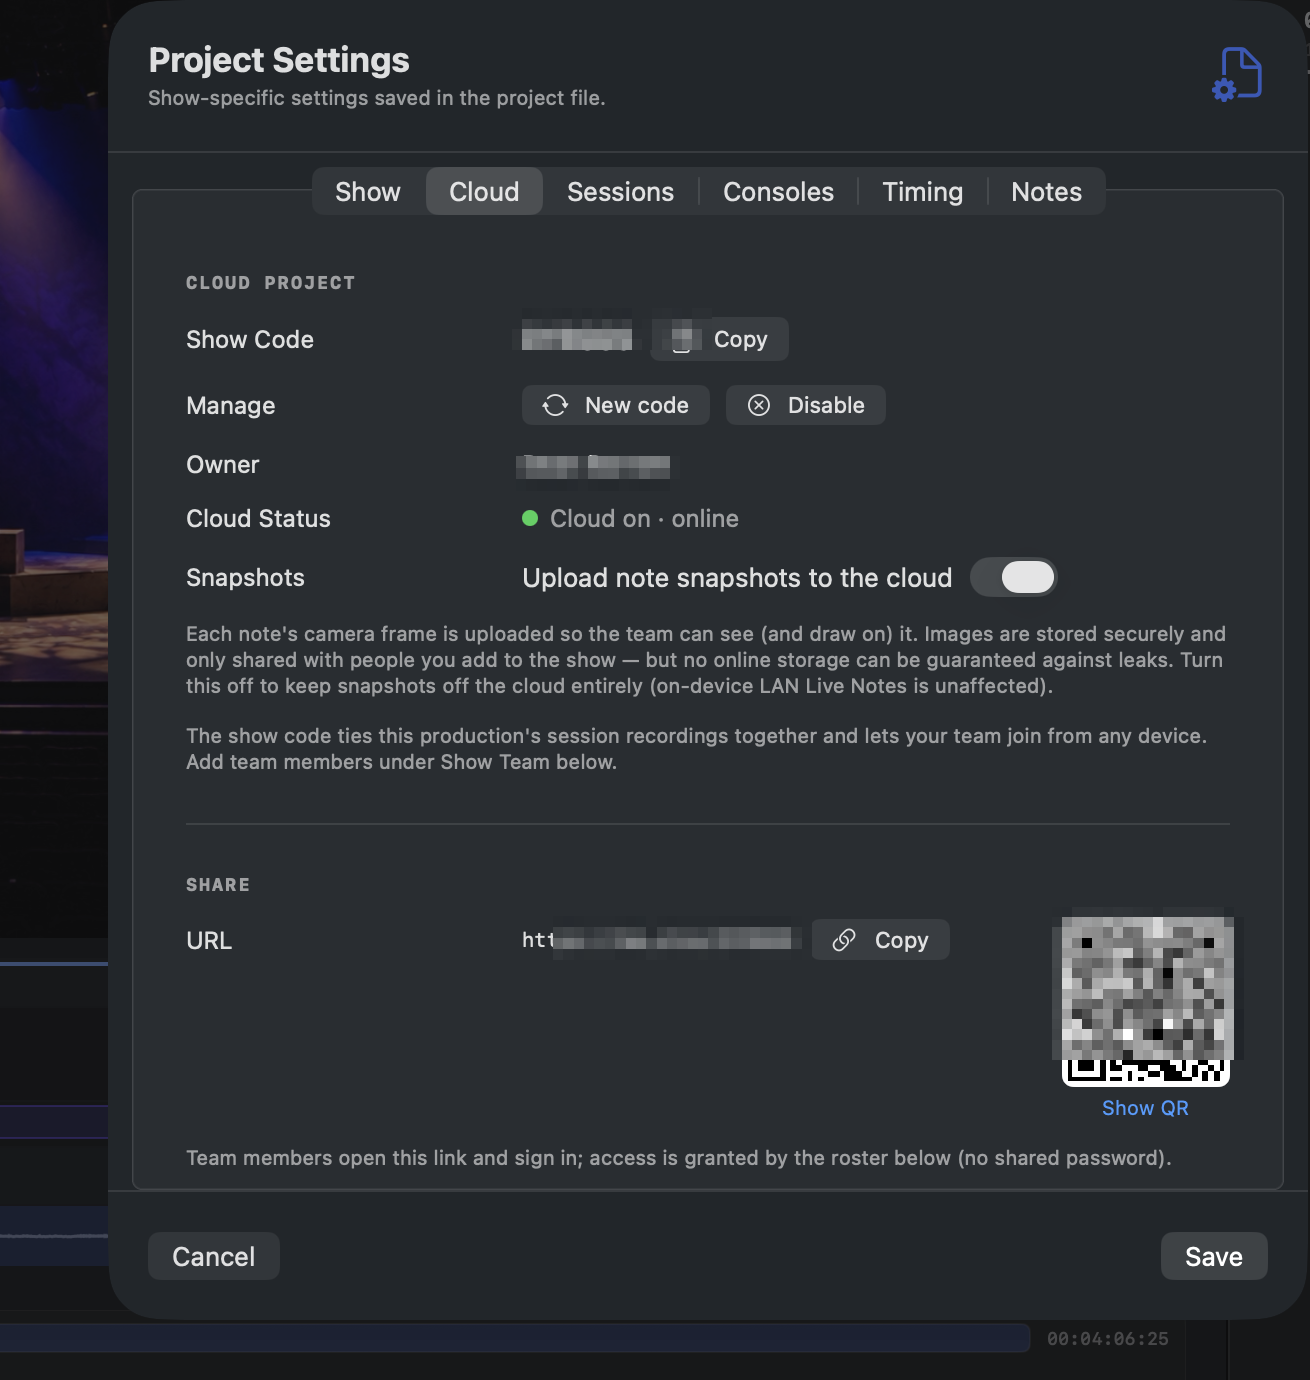Click the blurred owner name

coord(594,466)
